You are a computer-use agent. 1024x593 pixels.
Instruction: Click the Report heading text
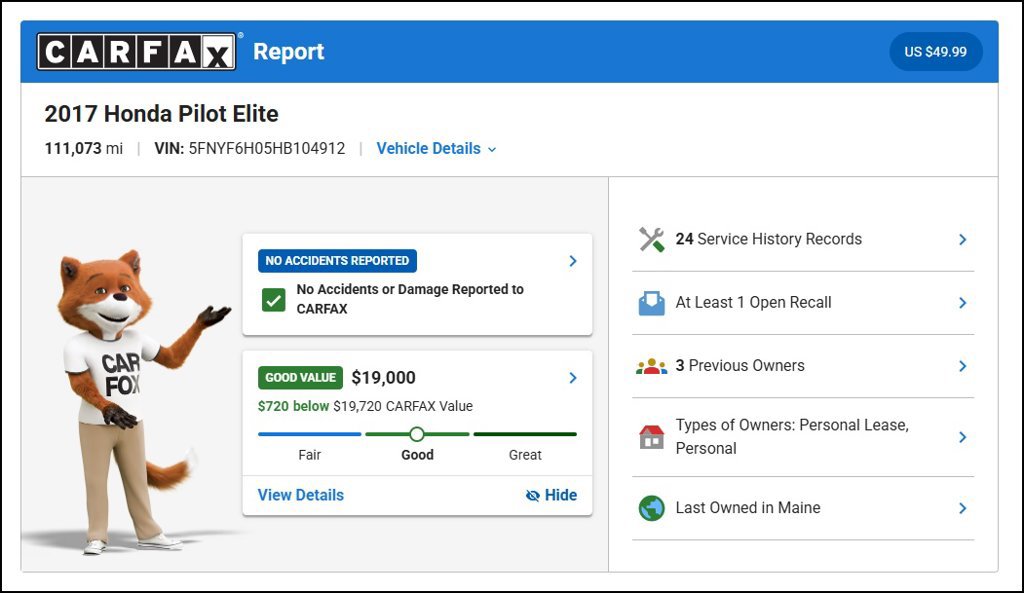tap(289, 52)
